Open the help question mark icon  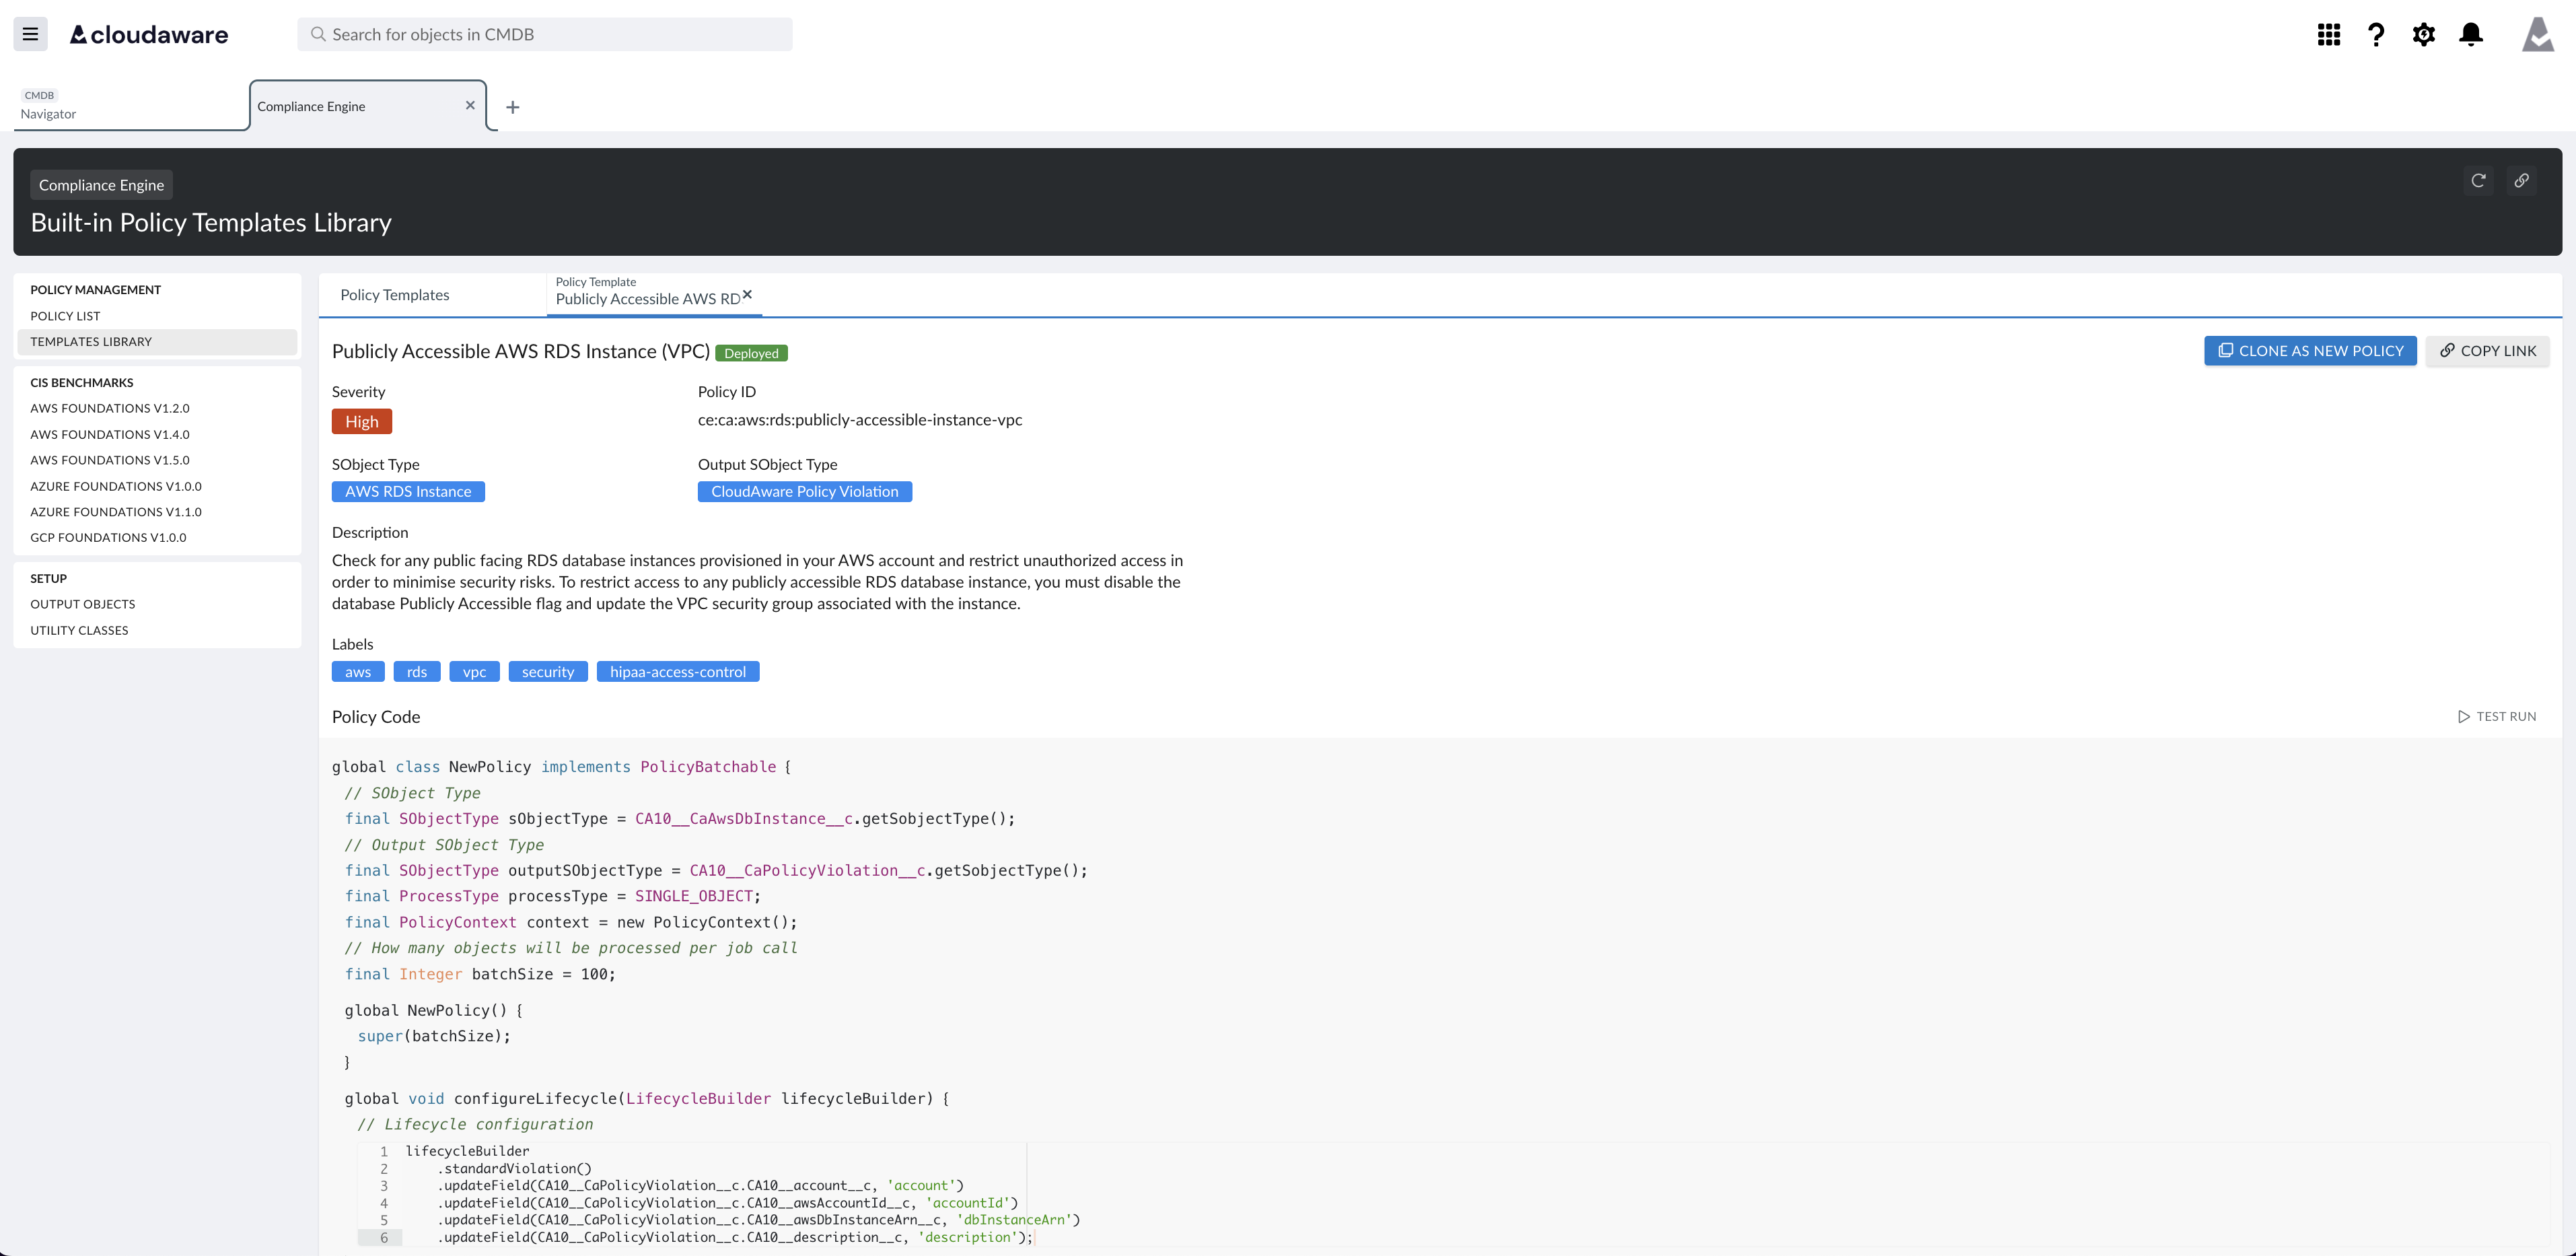click(2376, 35)
